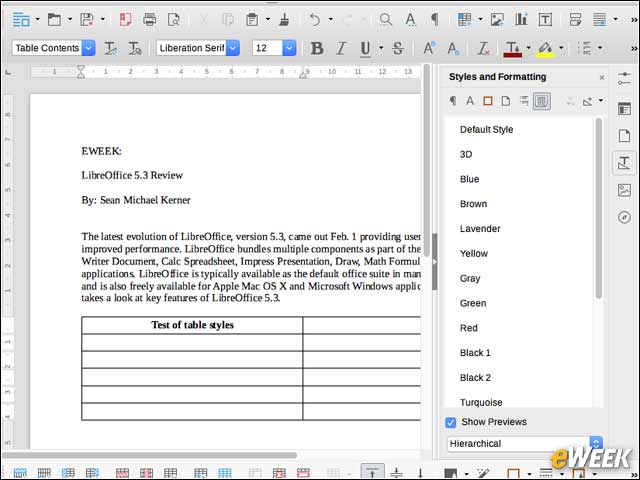Insert a page break icon

pyautogui.click(x=576, y=19)
